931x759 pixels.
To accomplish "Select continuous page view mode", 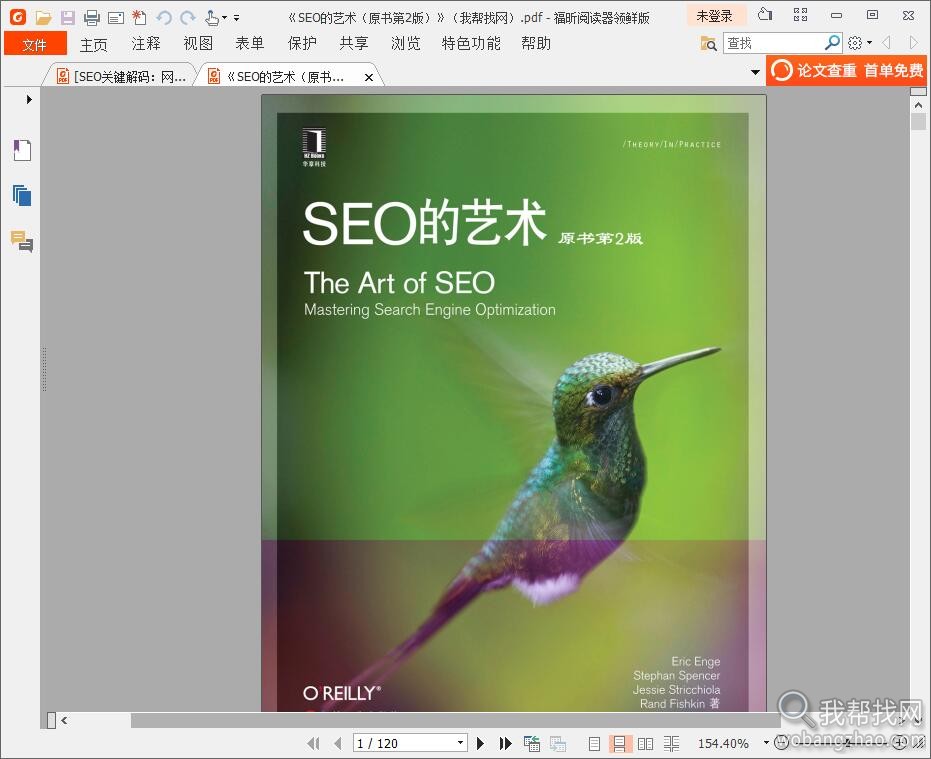I will [x=619, y=744].
